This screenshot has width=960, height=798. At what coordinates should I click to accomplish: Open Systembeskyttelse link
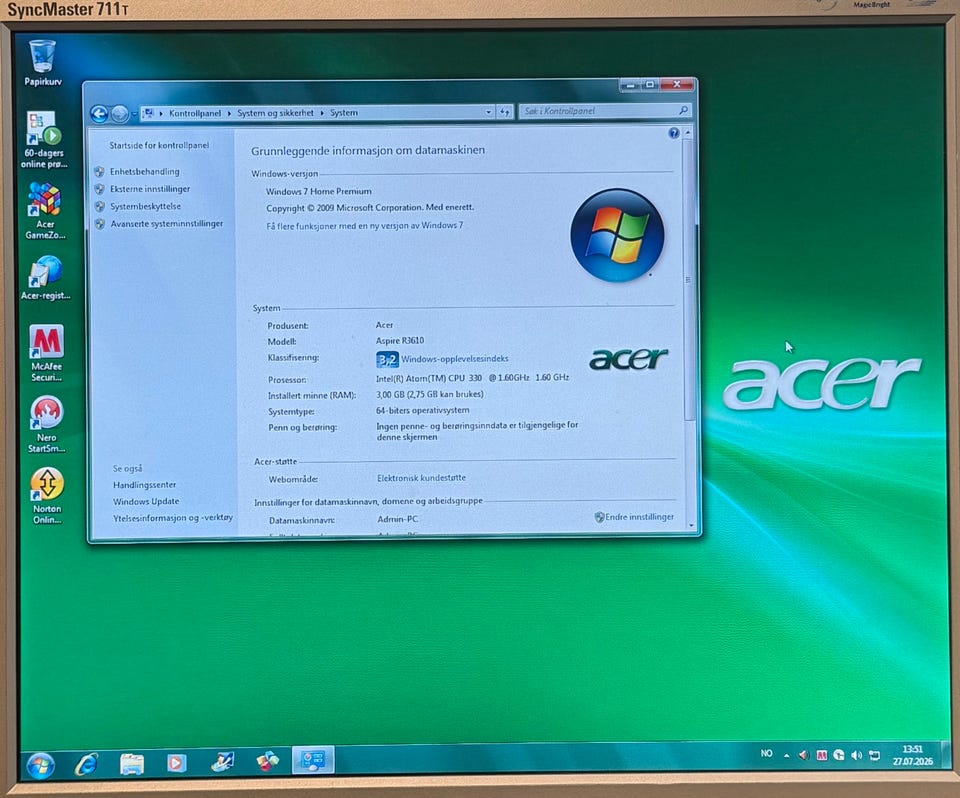(x=146, y=206)
